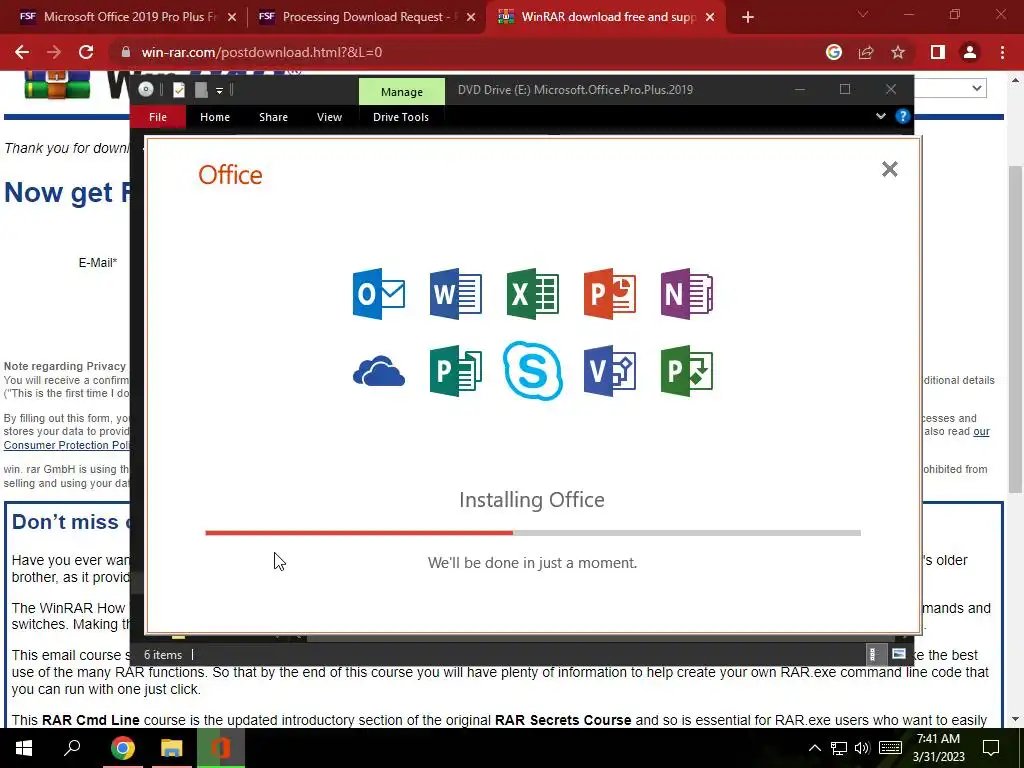Click the Outlook icon in Office installer
The image size is (1024, 768).
click(378, 294)
